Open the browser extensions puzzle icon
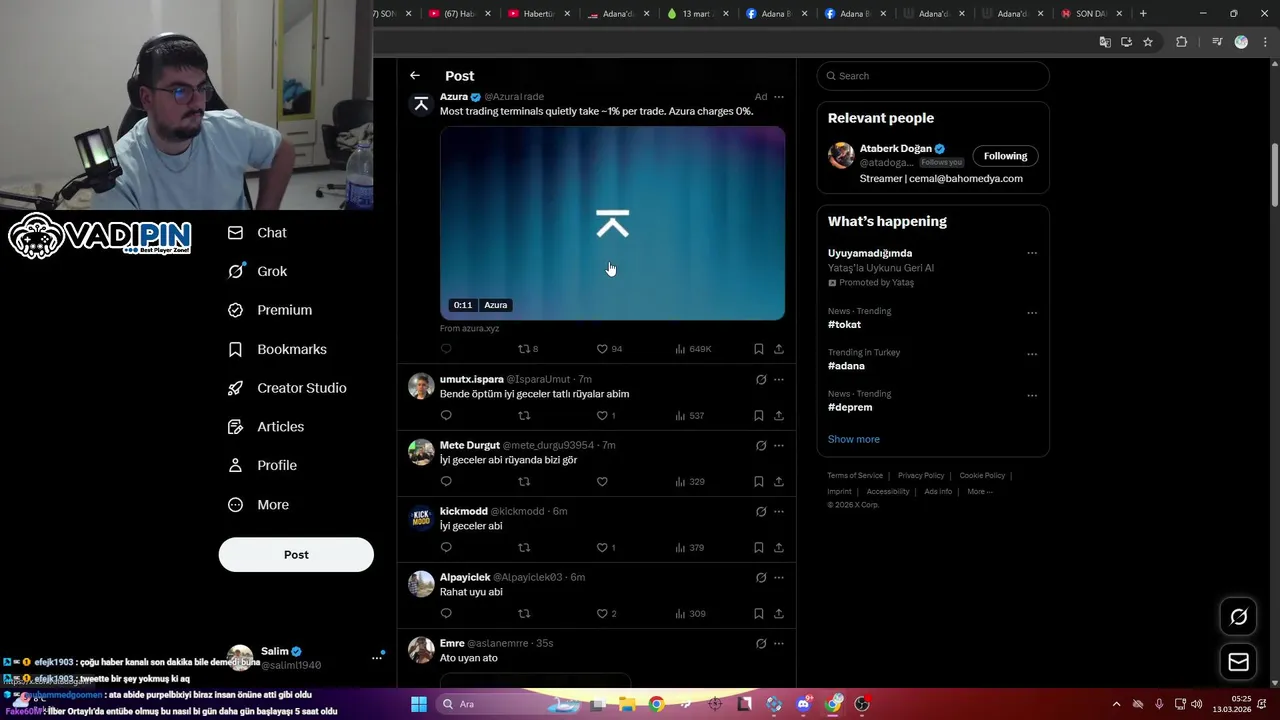 pos(1182,42)
